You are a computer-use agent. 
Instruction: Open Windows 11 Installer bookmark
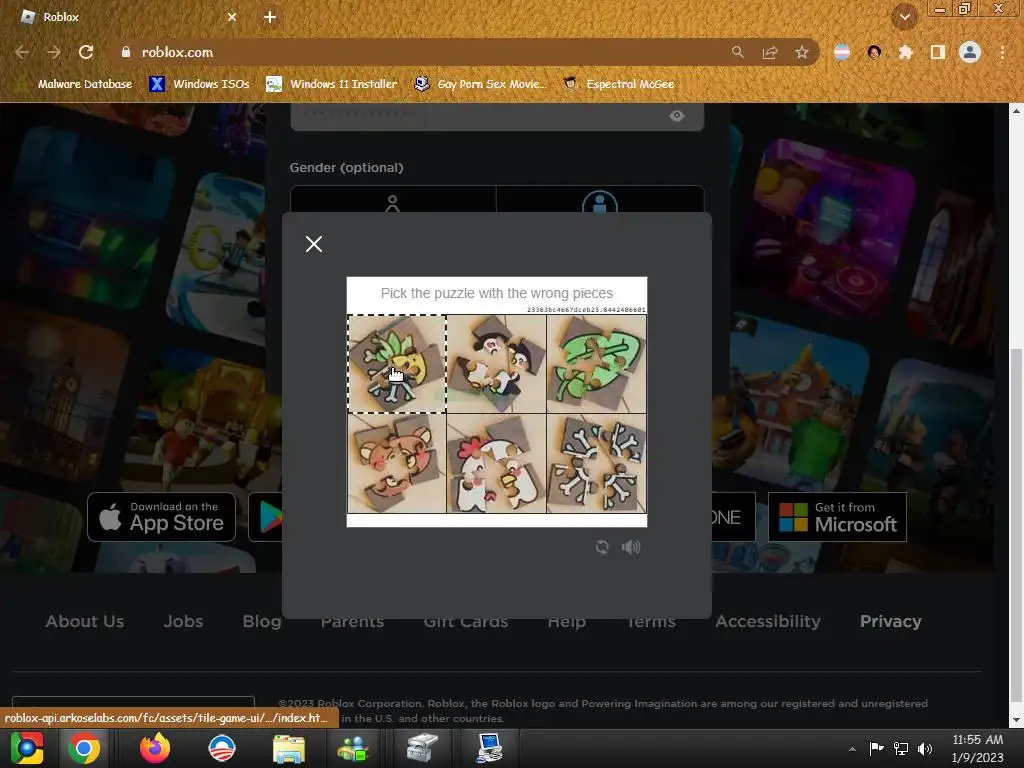[x=332, y=84]
